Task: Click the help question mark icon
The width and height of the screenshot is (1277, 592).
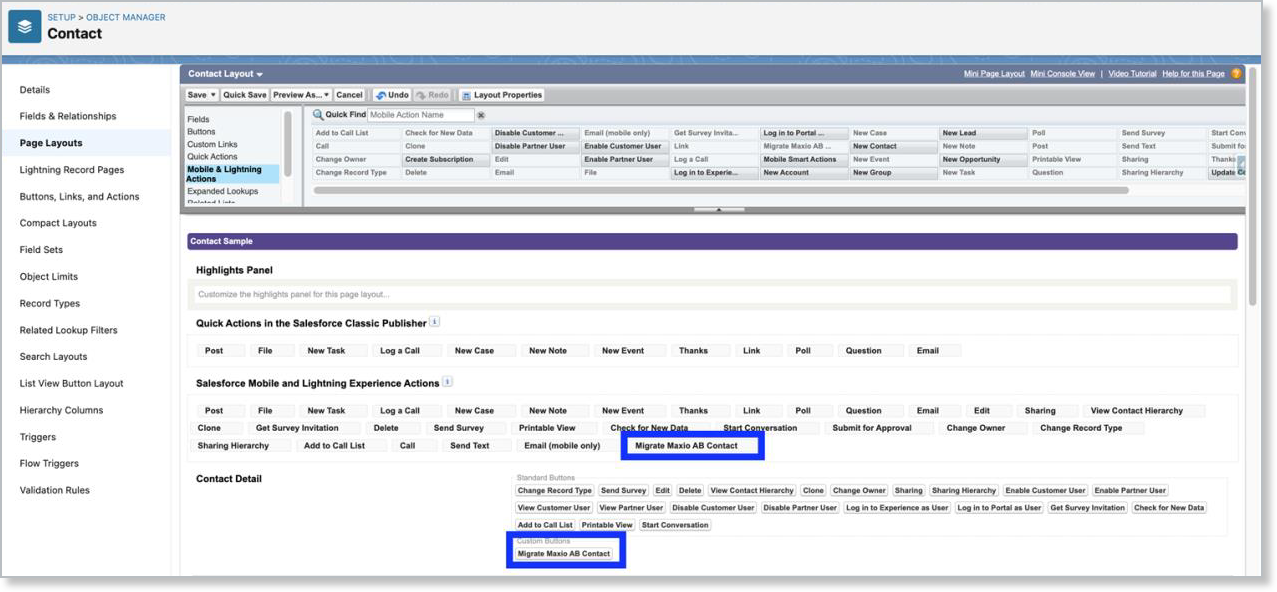Action: click(x=1236, y=74)
